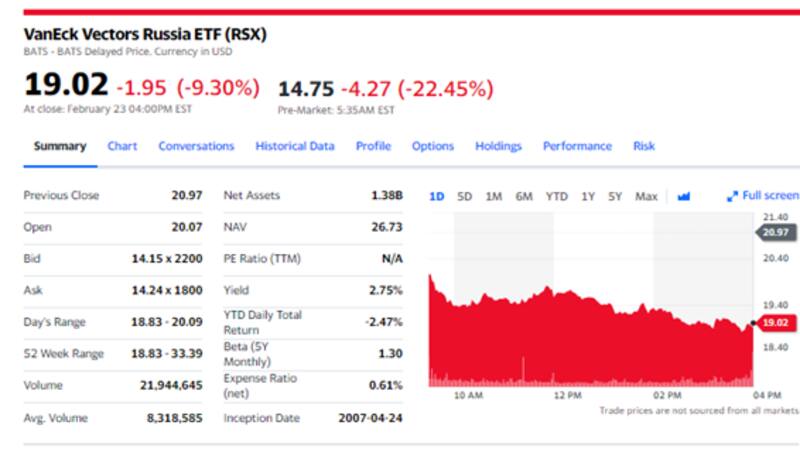Viewport: 800px width, 456px height.
Task: Open the Risk tab
Action: click(644, 146)
